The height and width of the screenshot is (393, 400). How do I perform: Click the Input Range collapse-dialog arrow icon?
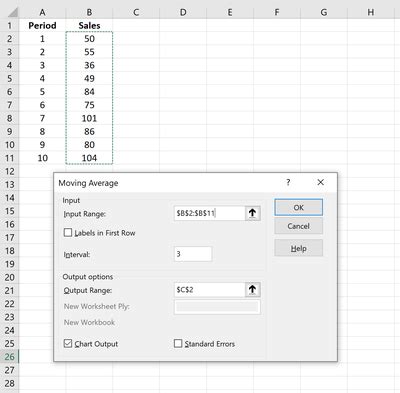coord(252,213)
